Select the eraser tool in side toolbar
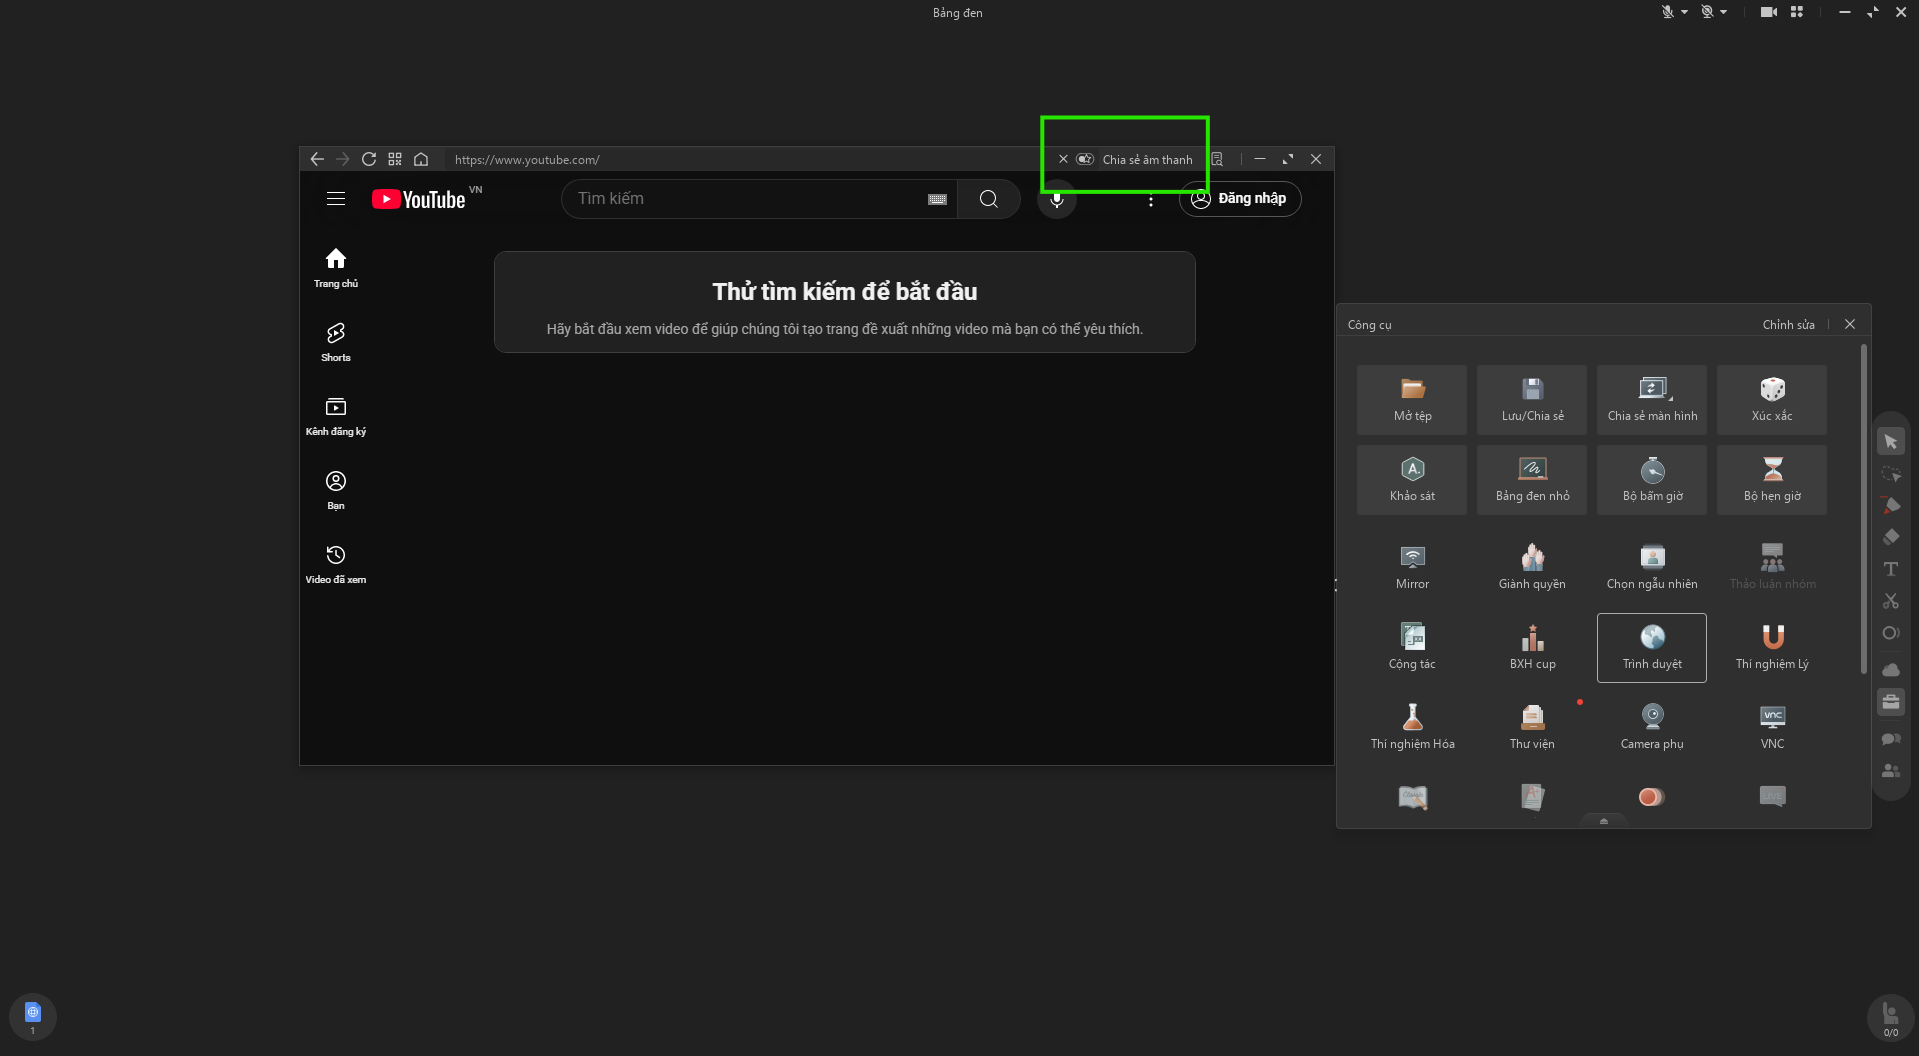The height and width of the screenshot is (1056, 1919). pyautogui.click(x=1890, y=537)
